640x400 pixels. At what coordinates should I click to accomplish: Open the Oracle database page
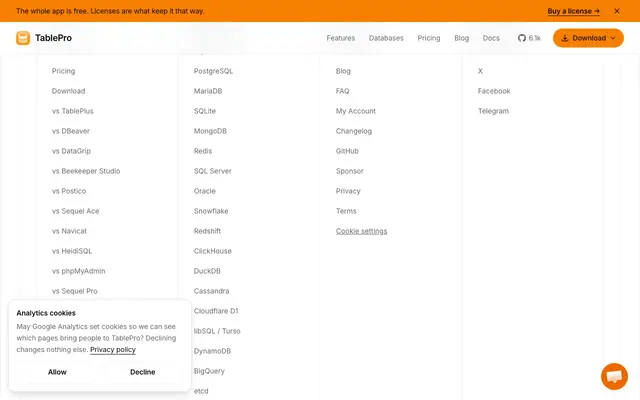click(x=204, y=191)
